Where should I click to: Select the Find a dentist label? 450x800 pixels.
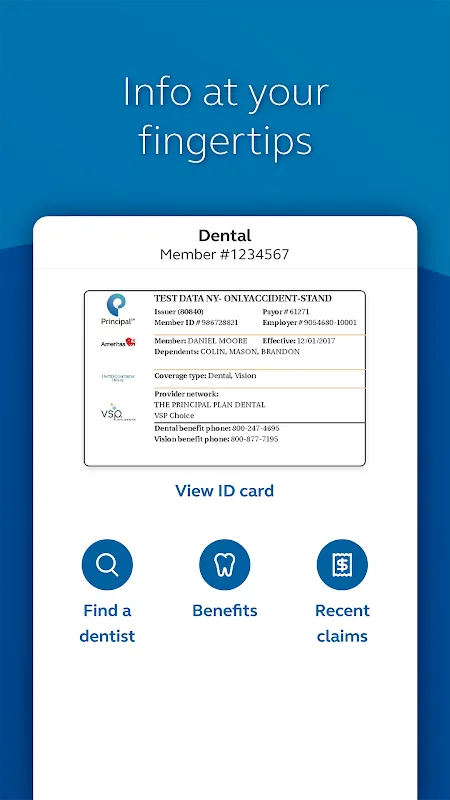pos(107,623)
